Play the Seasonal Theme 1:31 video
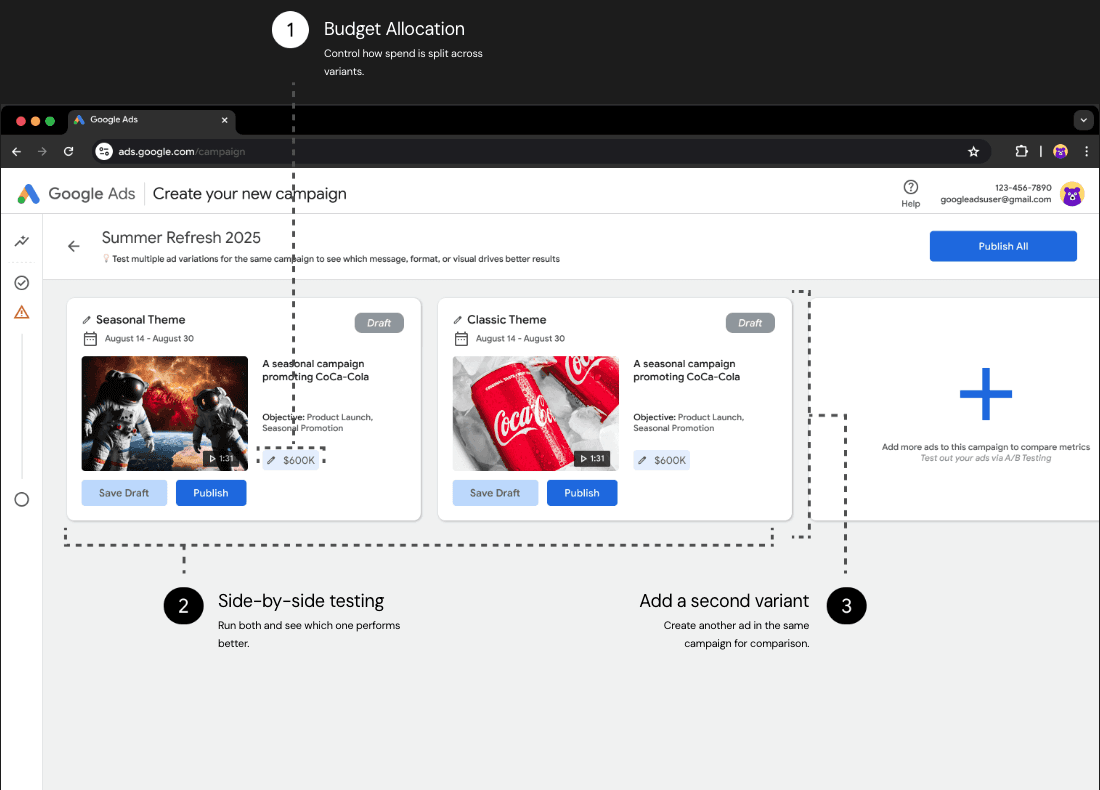The width and height of the screenshot is (1100, 790). click(x=221, y=459)
